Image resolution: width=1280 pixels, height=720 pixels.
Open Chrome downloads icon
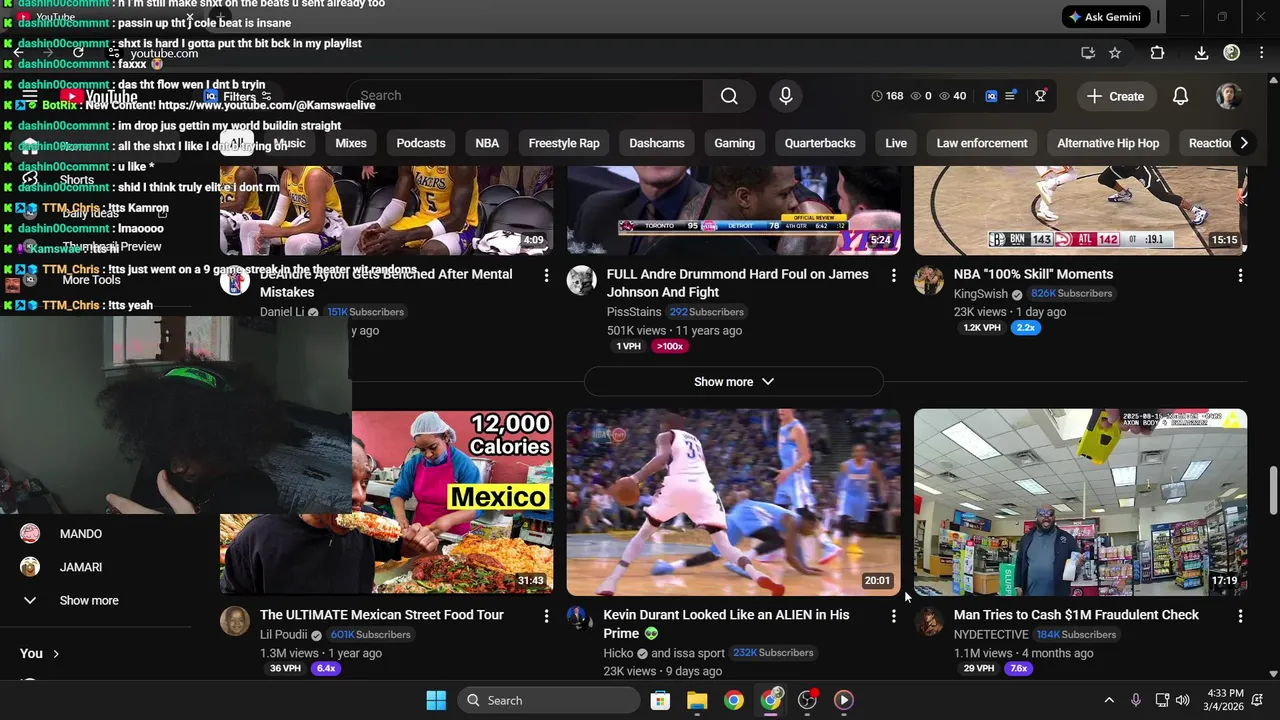(x=1202, y=53)
